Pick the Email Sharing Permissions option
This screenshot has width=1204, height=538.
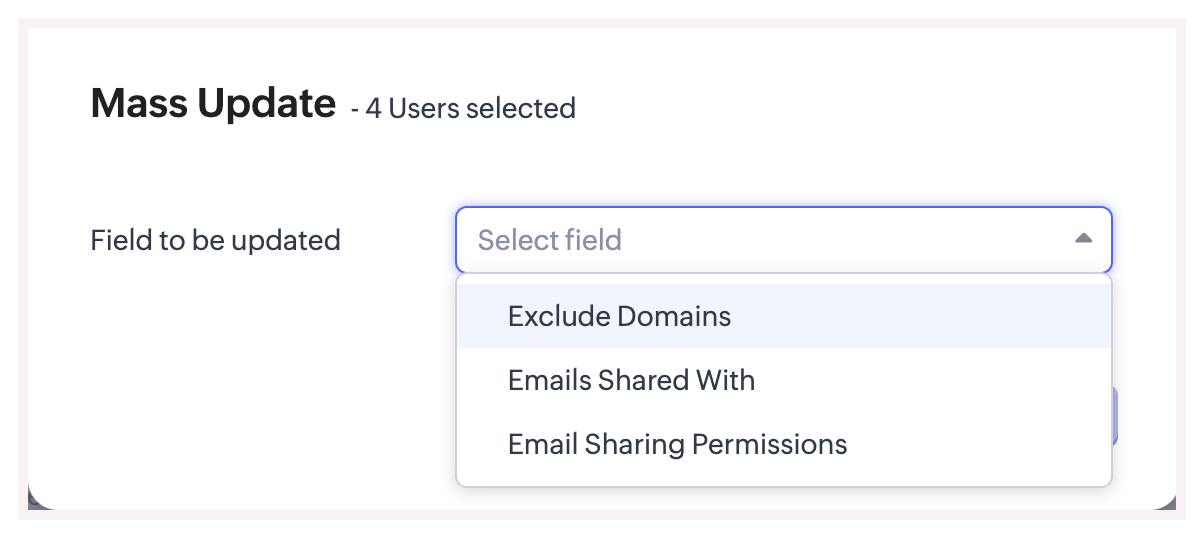pos(677,444)
